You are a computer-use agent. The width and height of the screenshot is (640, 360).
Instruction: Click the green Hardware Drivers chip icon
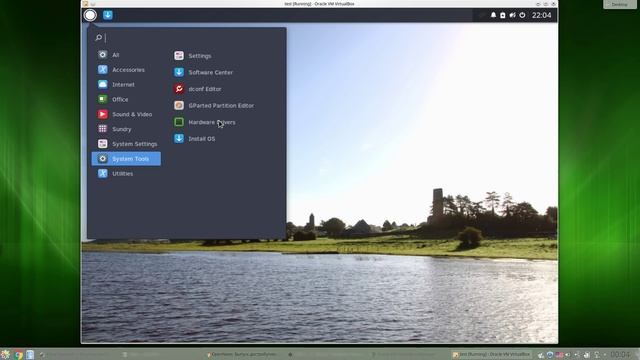[x=179, y=122]
